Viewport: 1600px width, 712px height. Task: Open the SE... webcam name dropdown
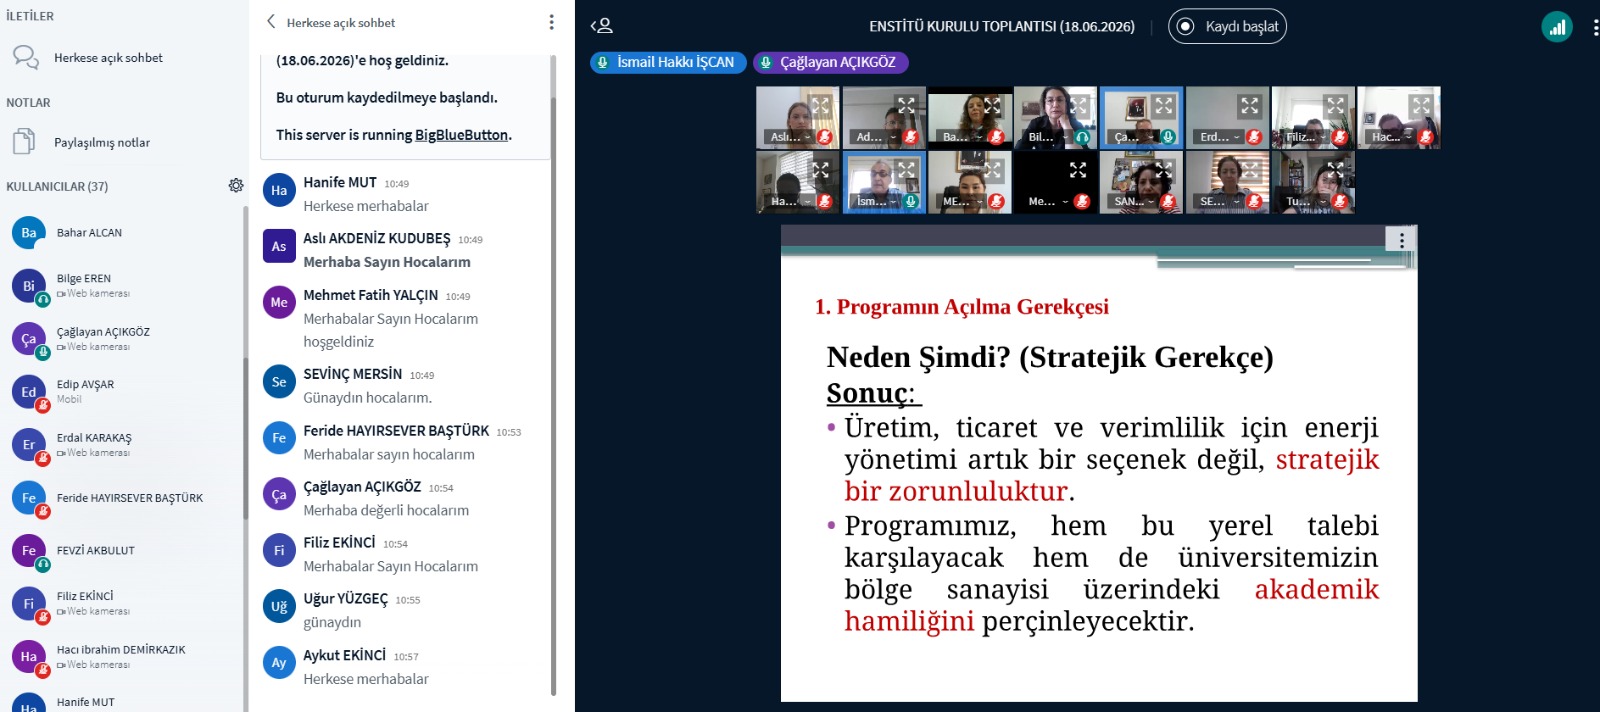1219,201
